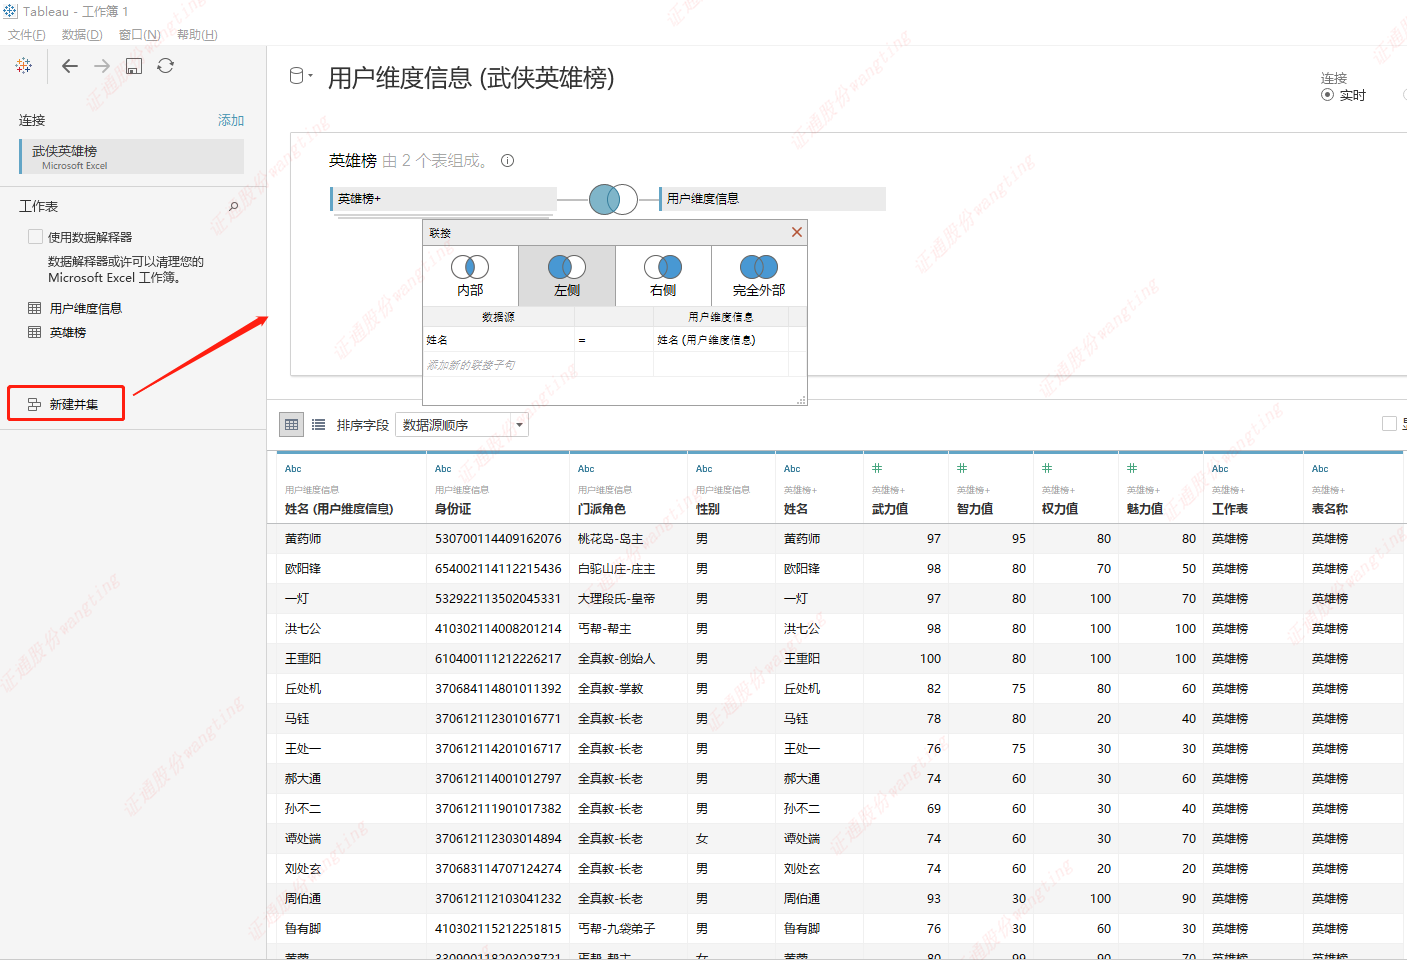The width and height of the screenshot is (1407, 960).
Task: Open the 文件(F) menu
Action: tap(27, 35)
